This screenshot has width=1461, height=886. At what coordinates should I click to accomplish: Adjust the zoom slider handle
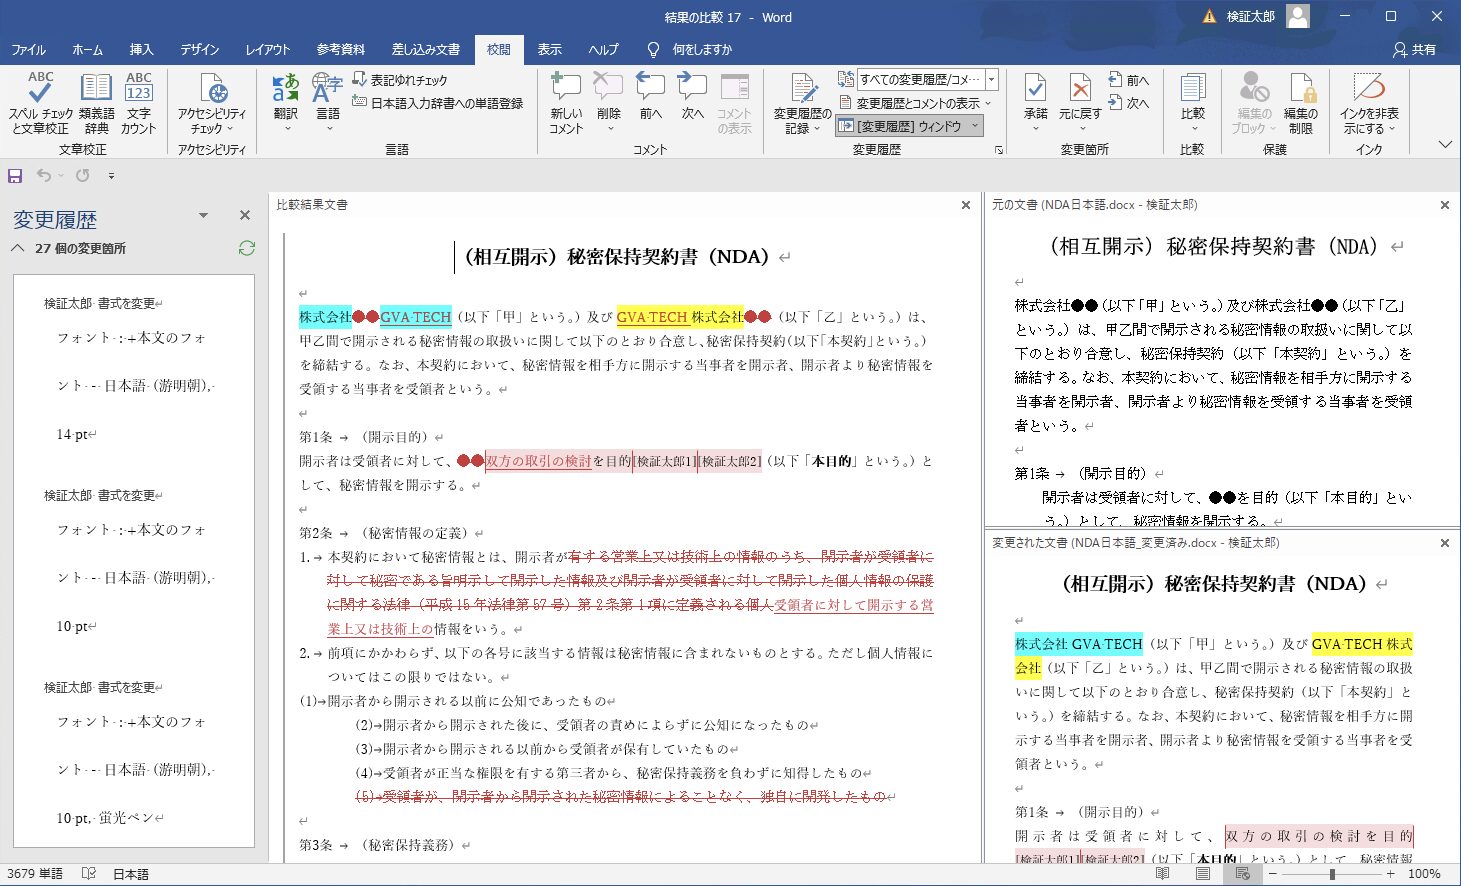1331,874
